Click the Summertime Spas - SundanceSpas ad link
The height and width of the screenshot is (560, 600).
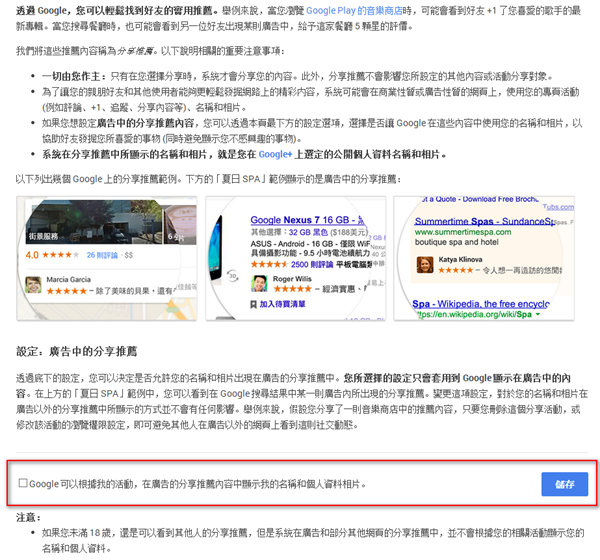tap(484, 221)
